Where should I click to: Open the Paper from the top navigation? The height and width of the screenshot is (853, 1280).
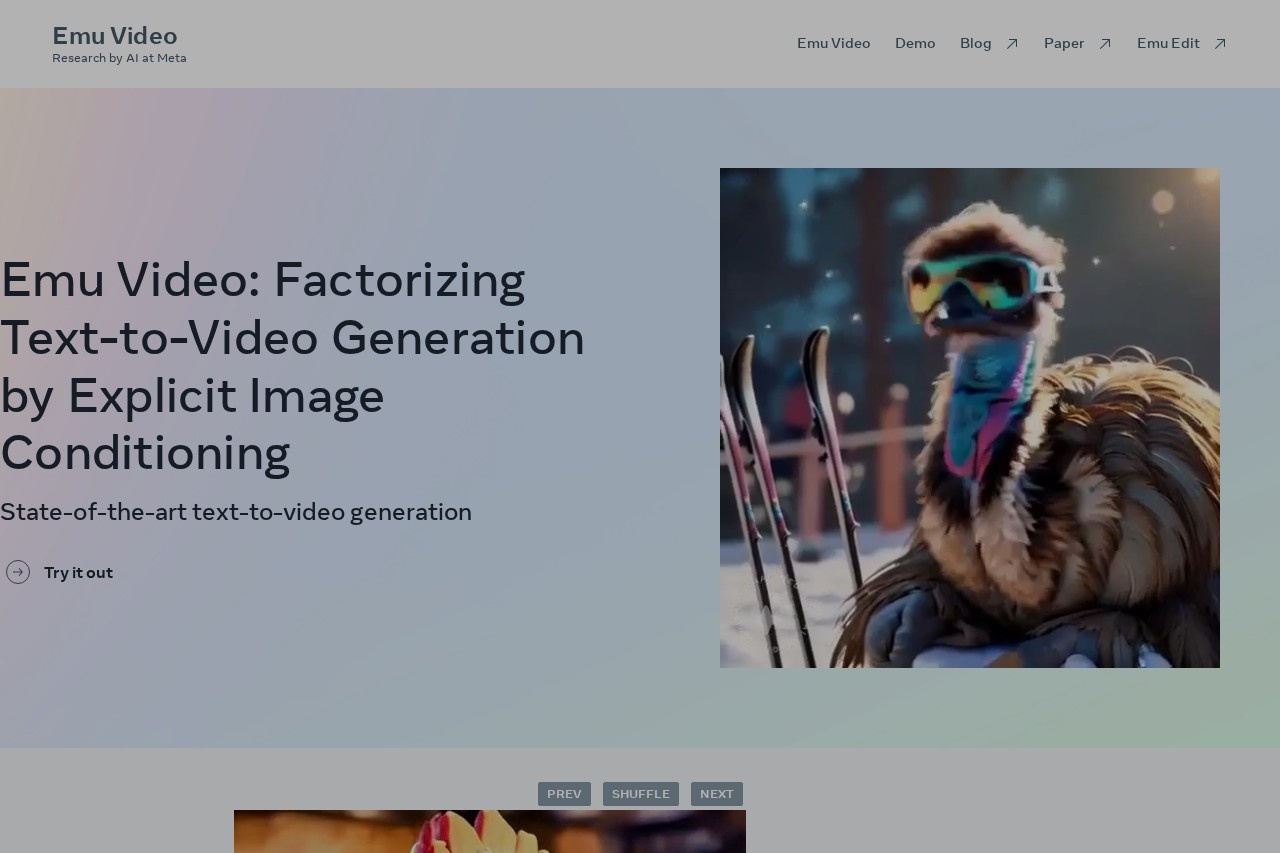point(1064,43)
